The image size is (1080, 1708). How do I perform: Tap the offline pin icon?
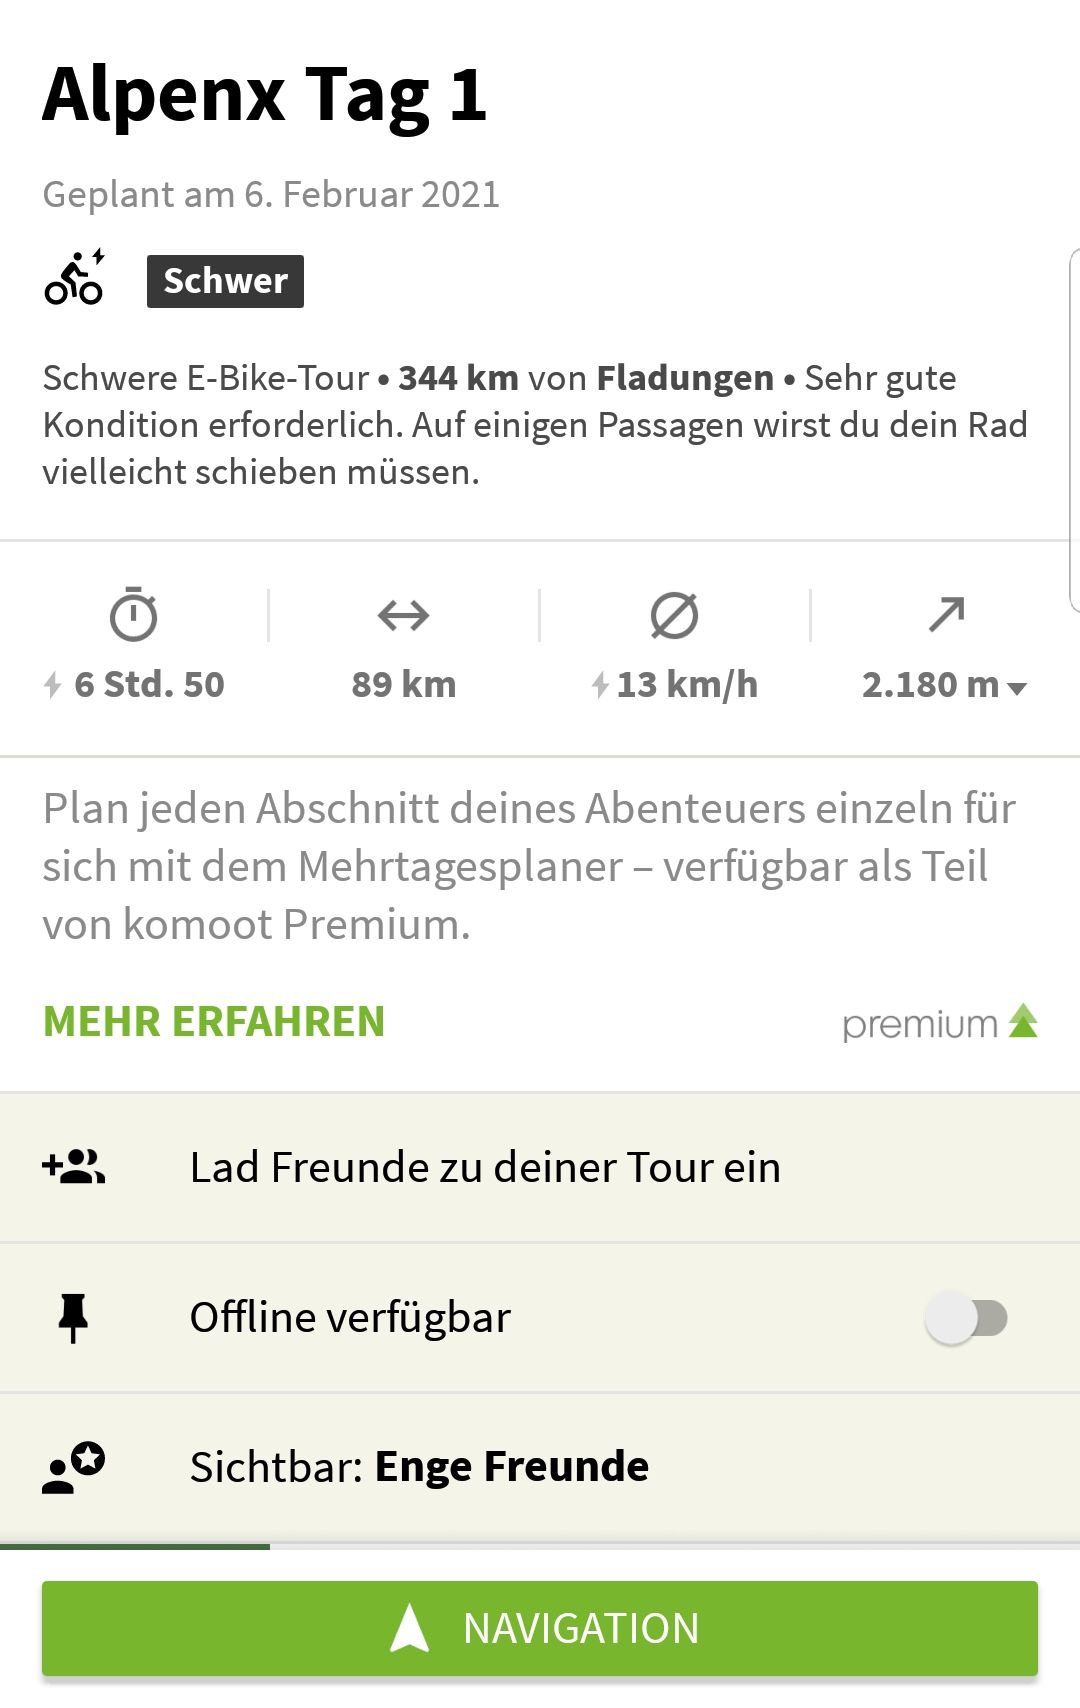[x=73, y=1317]
